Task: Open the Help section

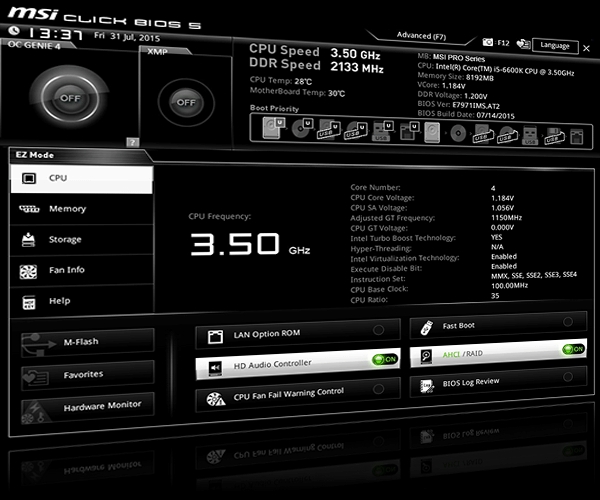Action: point(82,301)
